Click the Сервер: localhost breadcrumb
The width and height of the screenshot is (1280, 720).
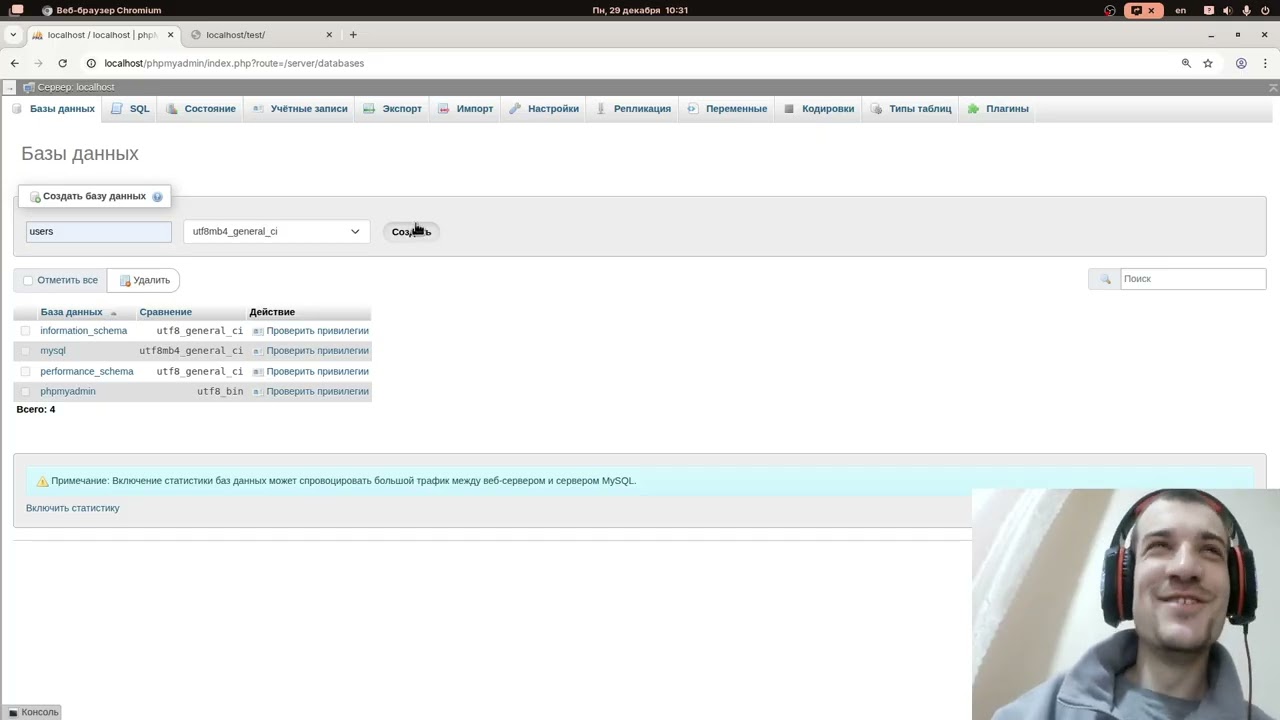pos(76,88)
